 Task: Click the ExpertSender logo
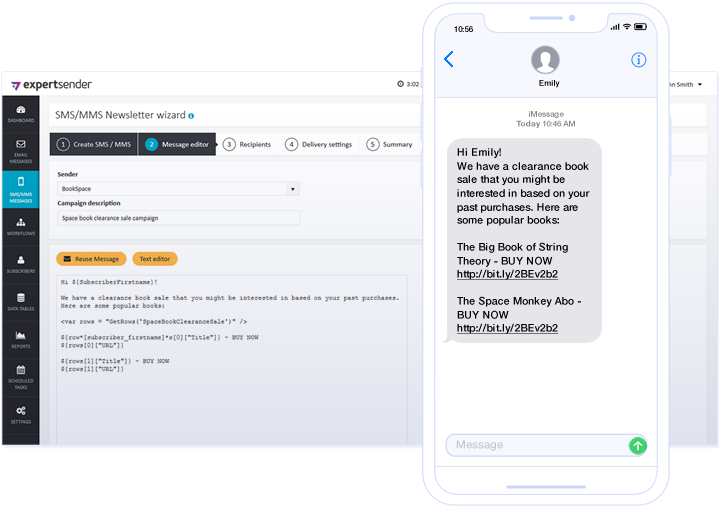point(51,84)
